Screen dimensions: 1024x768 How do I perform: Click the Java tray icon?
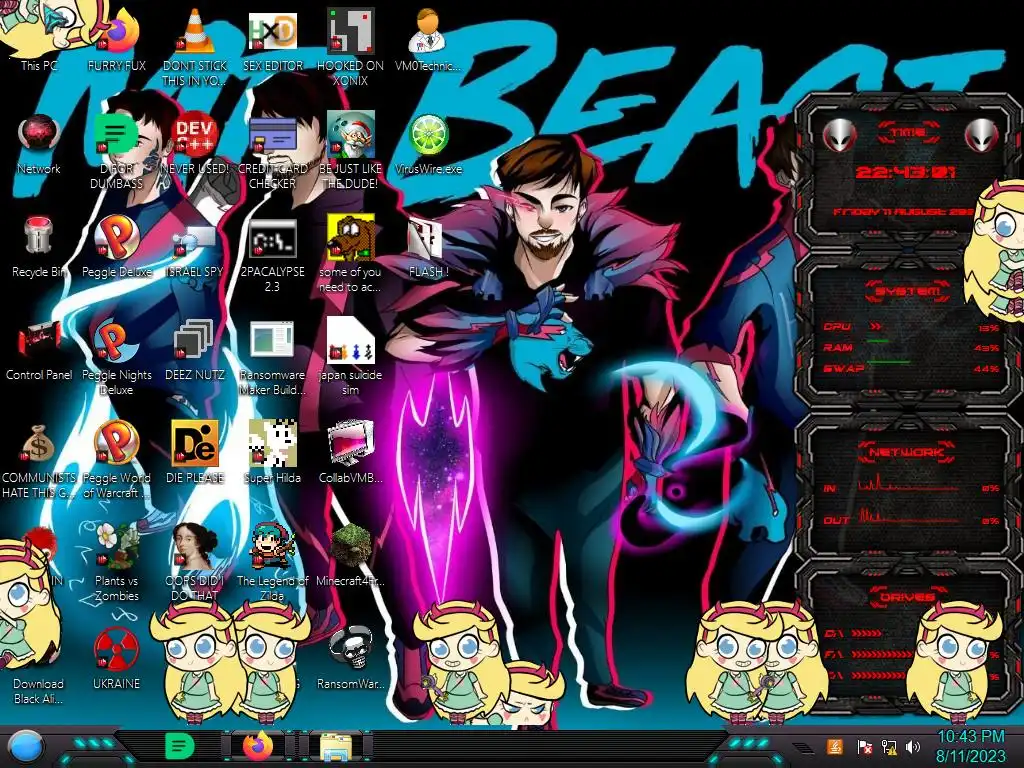point(835,747)
